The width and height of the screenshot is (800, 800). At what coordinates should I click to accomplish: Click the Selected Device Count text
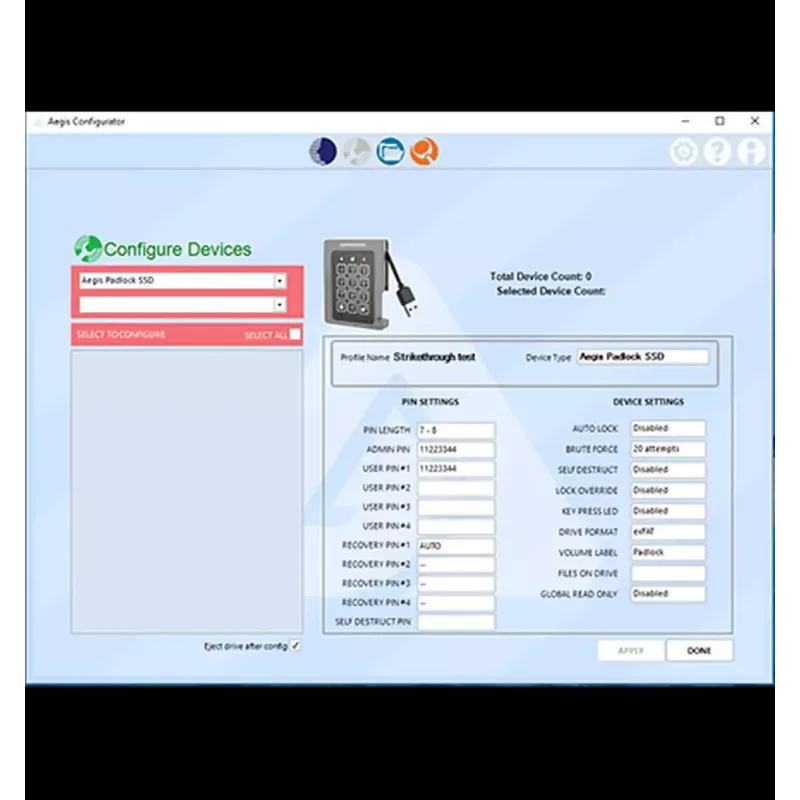coord(551,291)
